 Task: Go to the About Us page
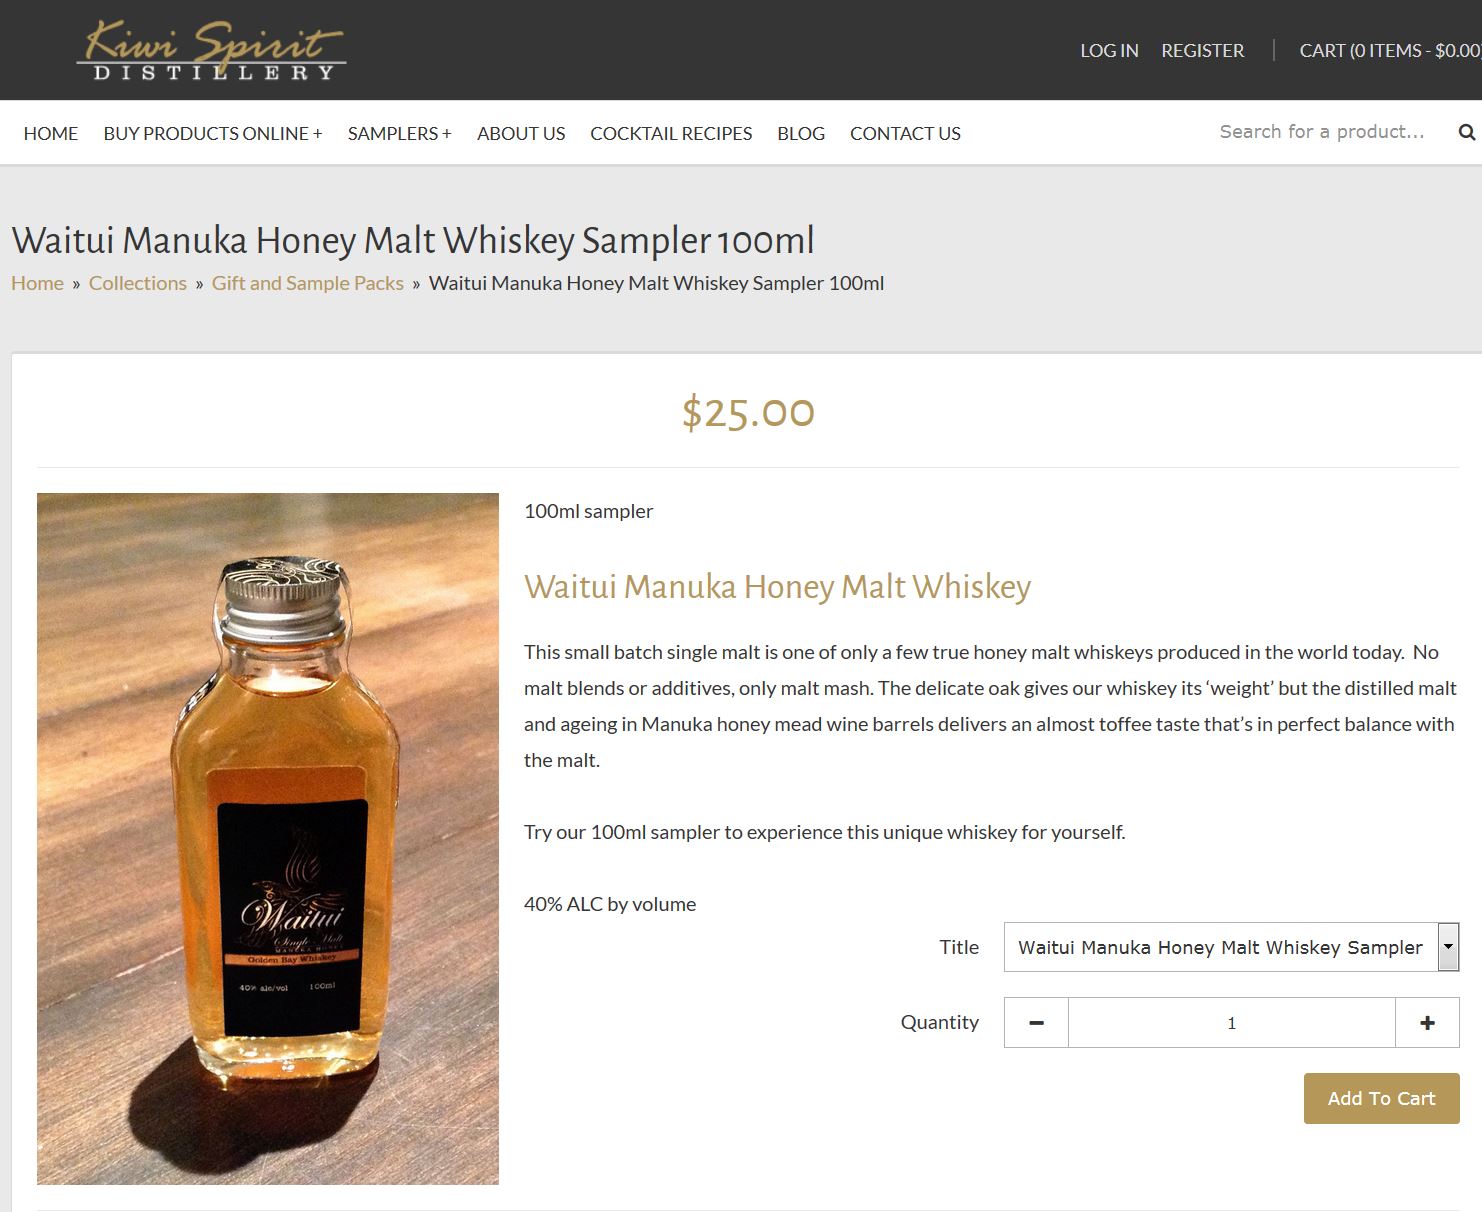click(521, 133)
